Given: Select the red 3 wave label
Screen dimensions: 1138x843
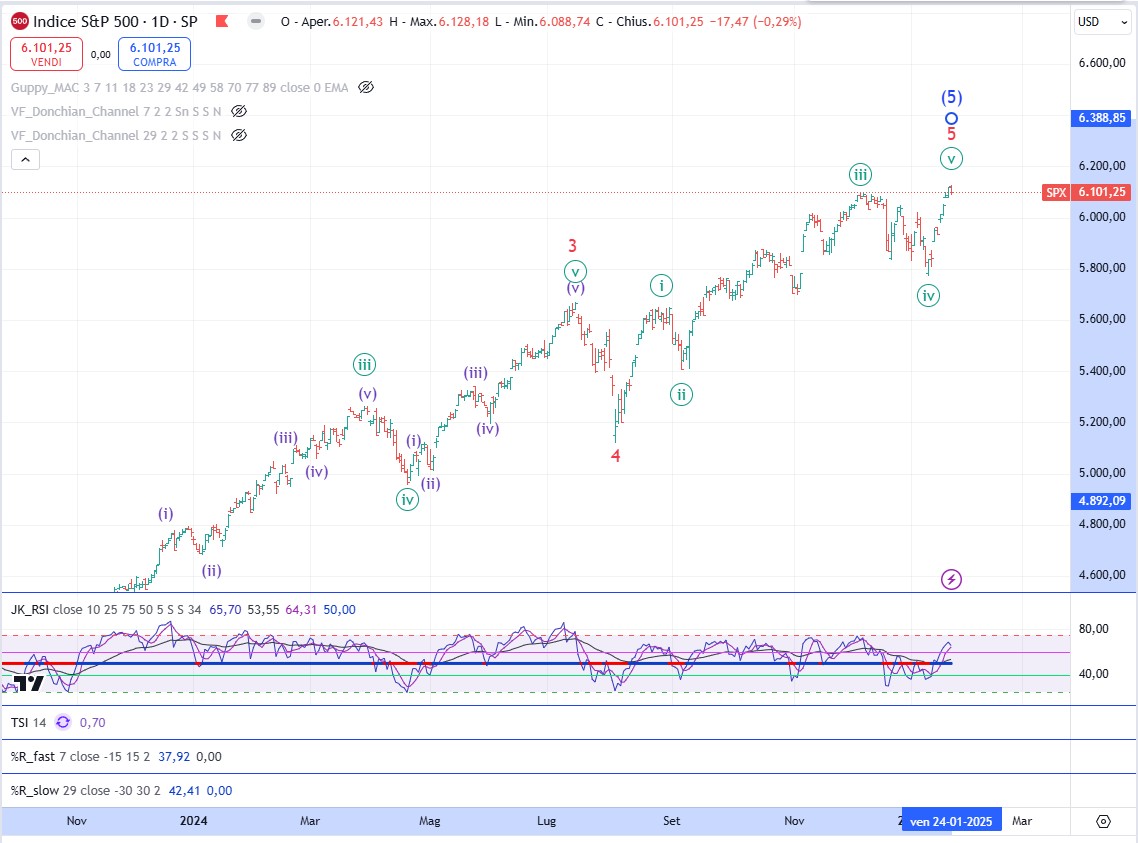Looking at the screenshot, I should coord(573,246).
